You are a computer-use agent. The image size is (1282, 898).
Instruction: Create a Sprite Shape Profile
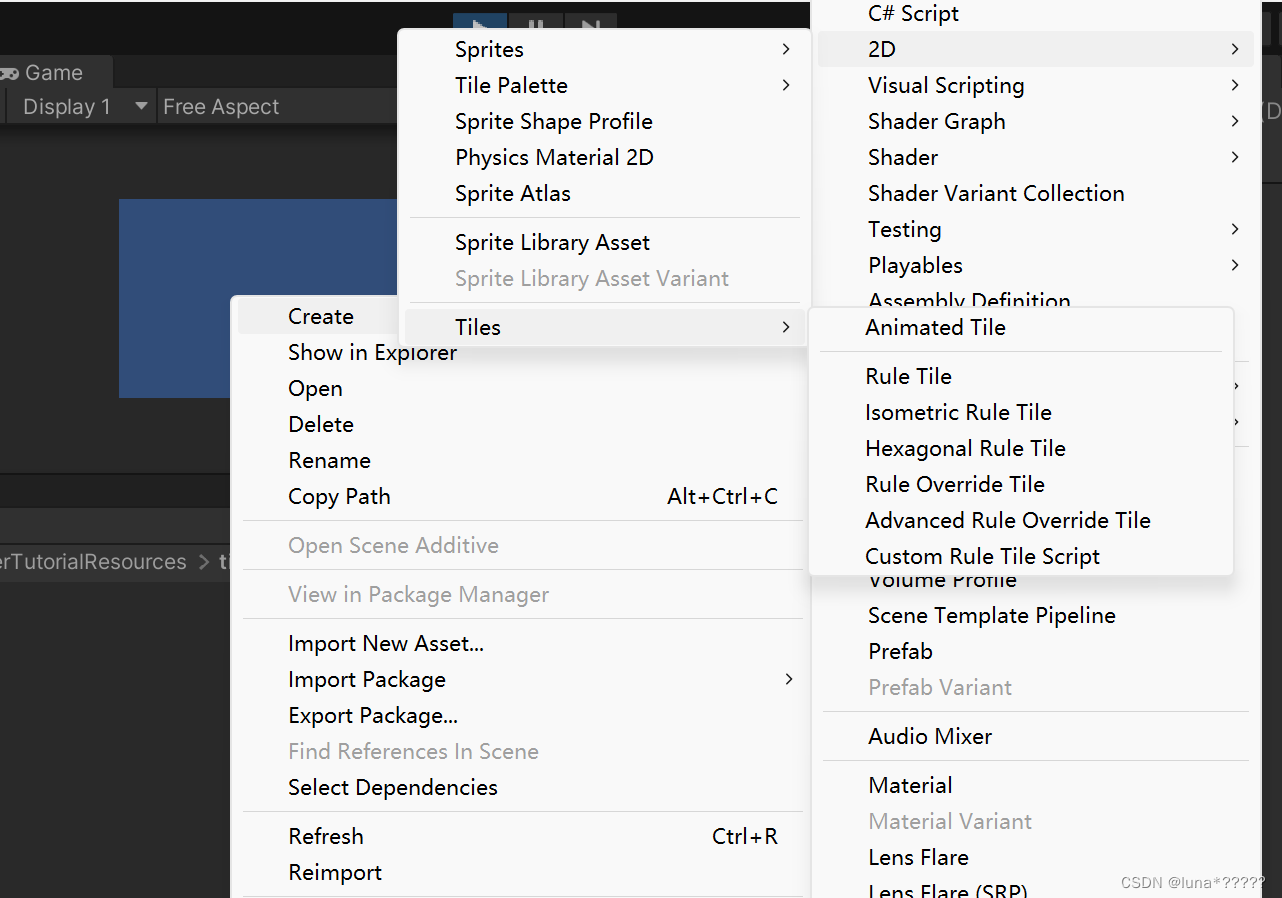[x=604, y=122]
